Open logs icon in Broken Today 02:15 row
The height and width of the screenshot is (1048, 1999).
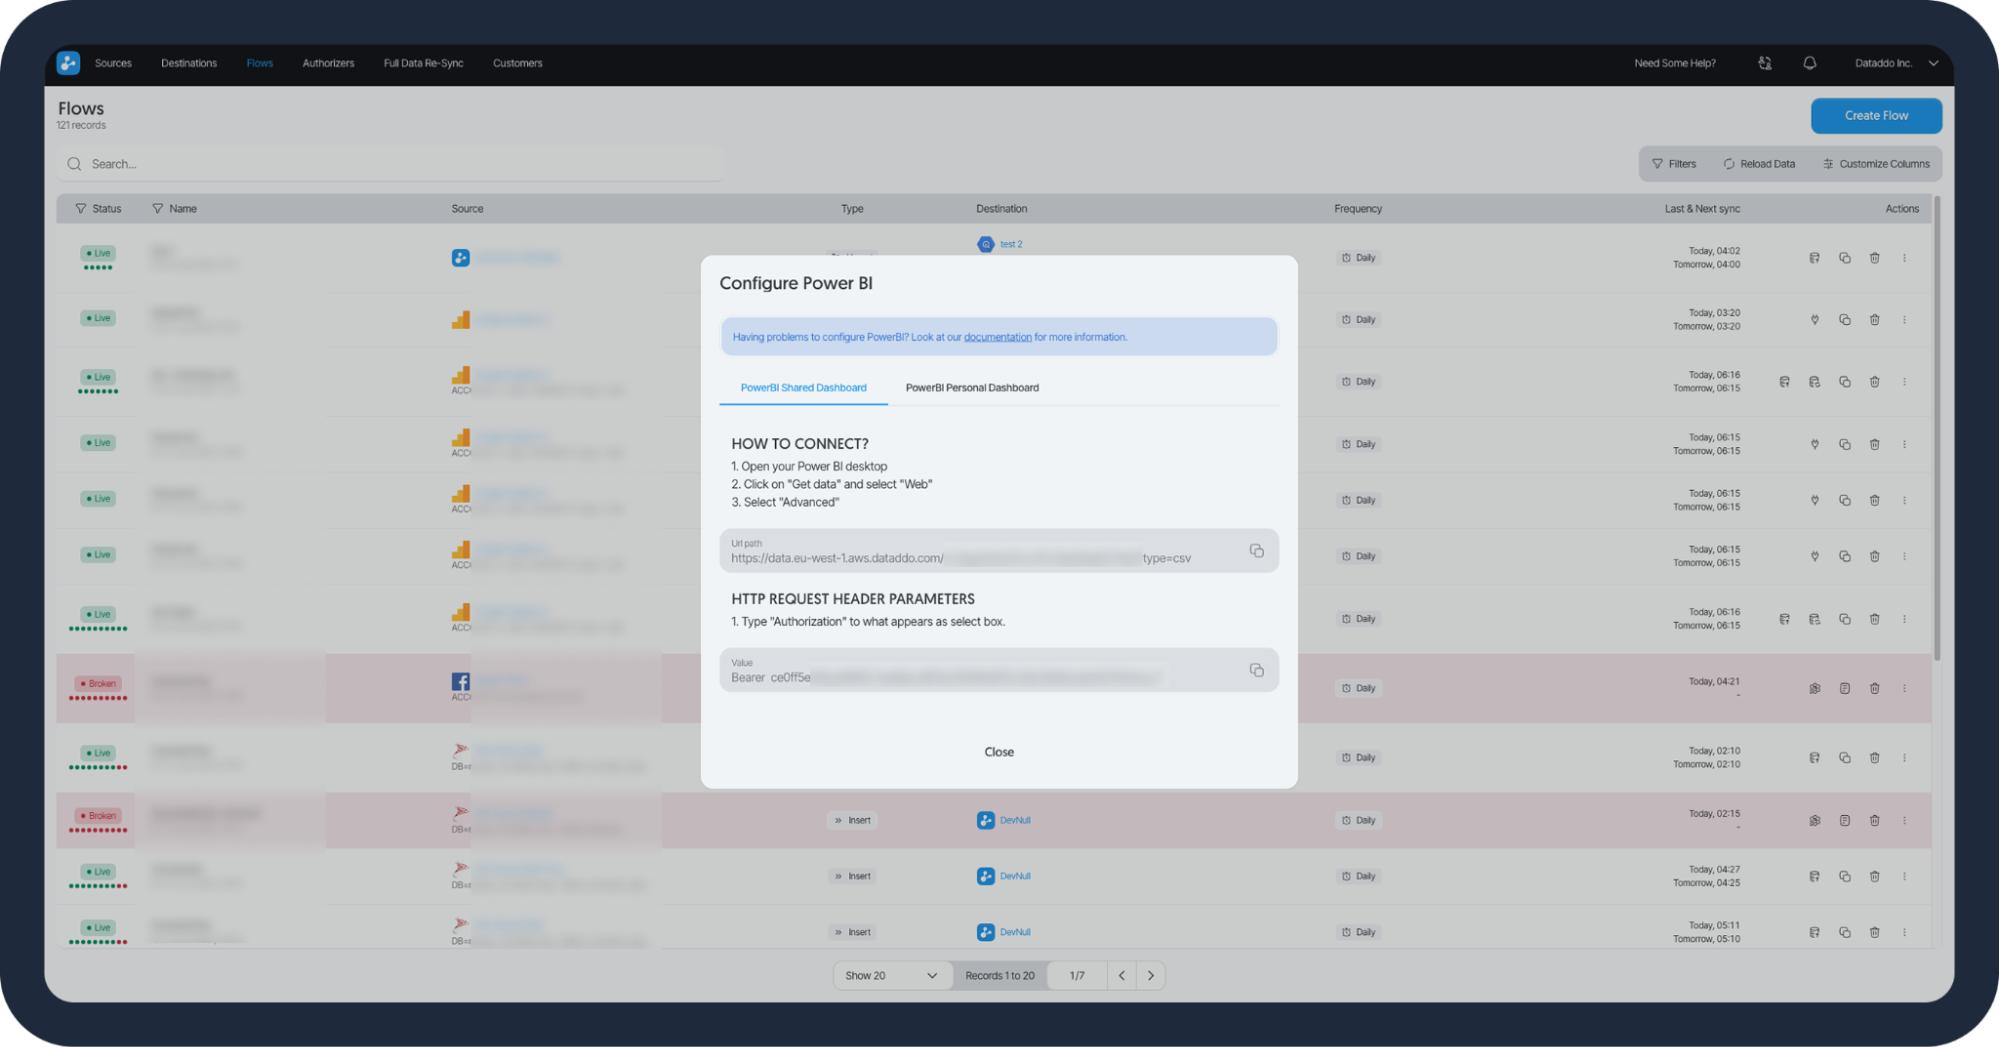[1844, 820]
